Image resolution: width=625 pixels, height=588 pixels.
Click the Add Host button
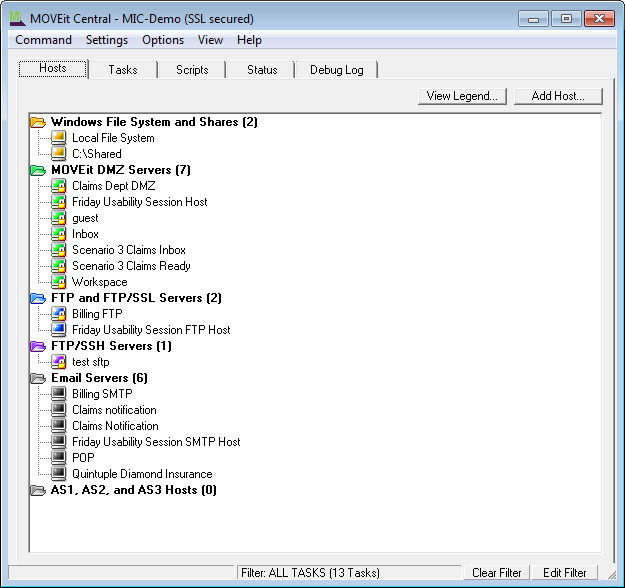(x=558, y=96)
